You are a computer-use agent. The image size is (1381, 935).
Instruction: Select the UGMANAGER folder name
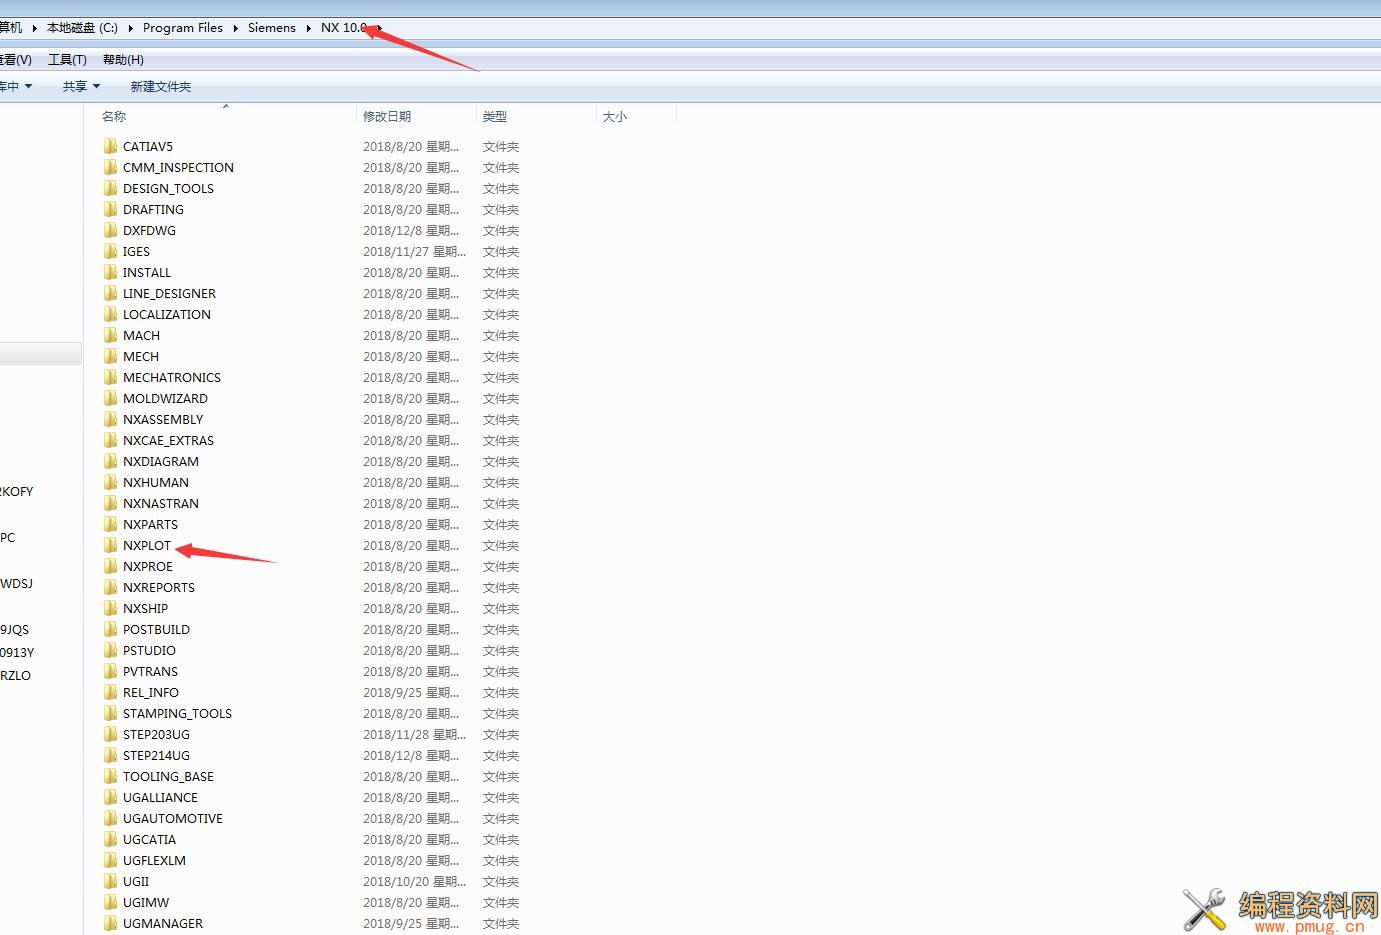click(x=163, y=923)
